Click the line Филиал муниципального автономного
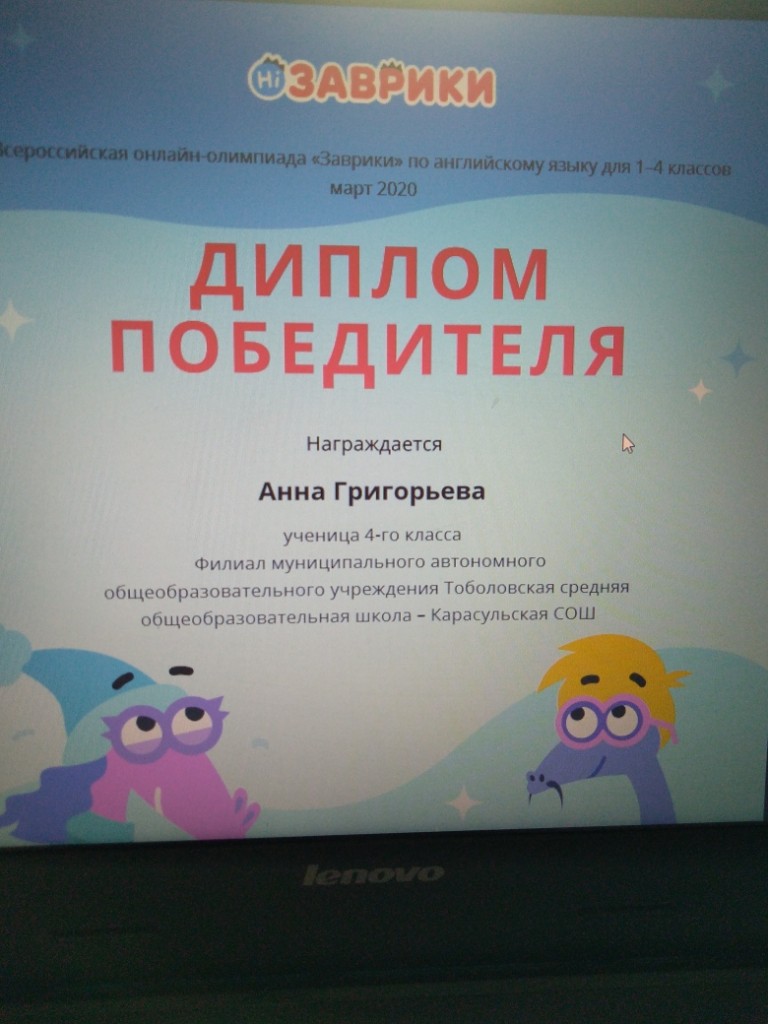The height and width of the screenshot is (1024, 768). pyautogui.click(x=370, y=562)
